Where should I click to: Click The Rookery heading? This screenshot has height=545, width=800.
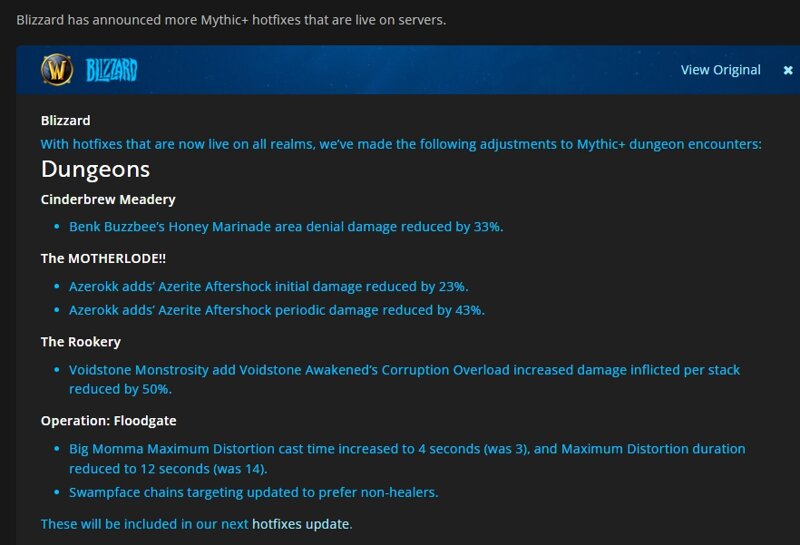pyautogui.click(x=81, y=342)
